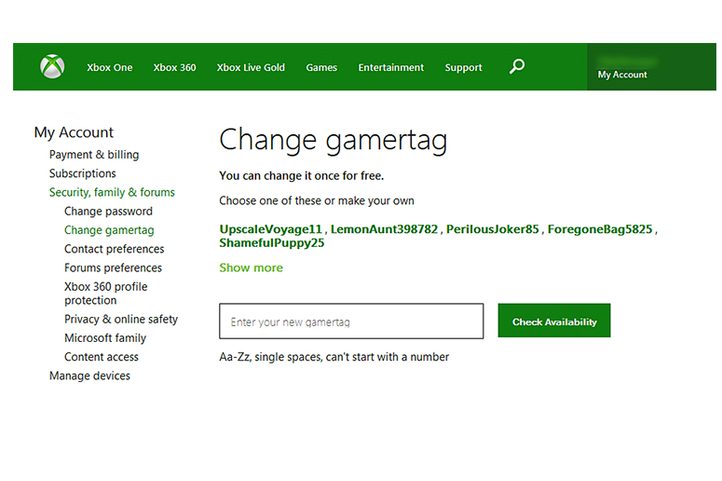Click the gamertag rules hint text
Viewport: 722px width, 481px height.
coord(334,357)
